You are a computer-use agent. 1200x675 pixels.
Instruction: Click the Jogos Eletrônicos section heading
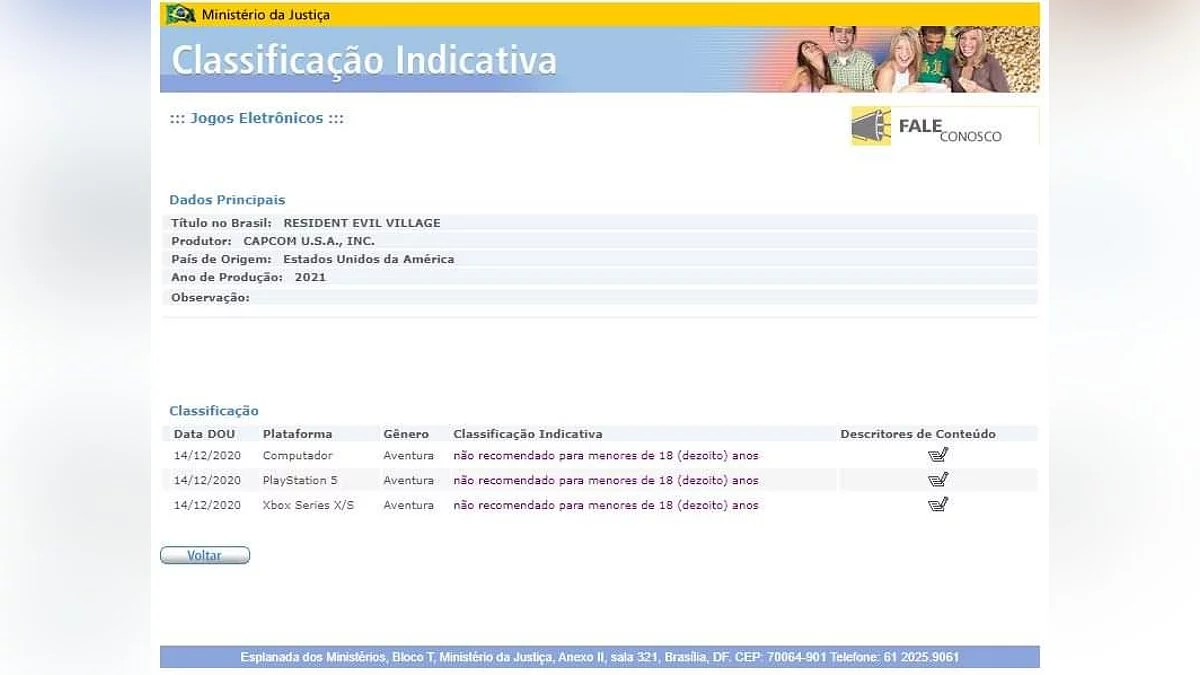(x=256, y=118)
